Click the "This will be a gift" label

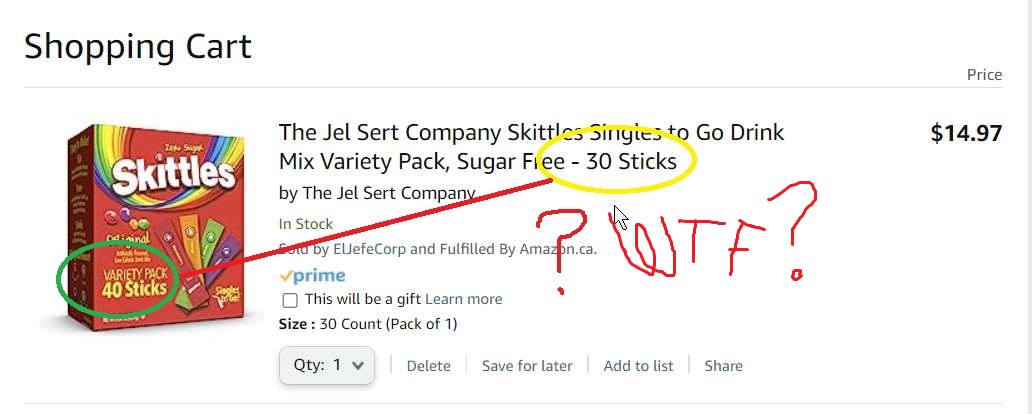point(362,299)
